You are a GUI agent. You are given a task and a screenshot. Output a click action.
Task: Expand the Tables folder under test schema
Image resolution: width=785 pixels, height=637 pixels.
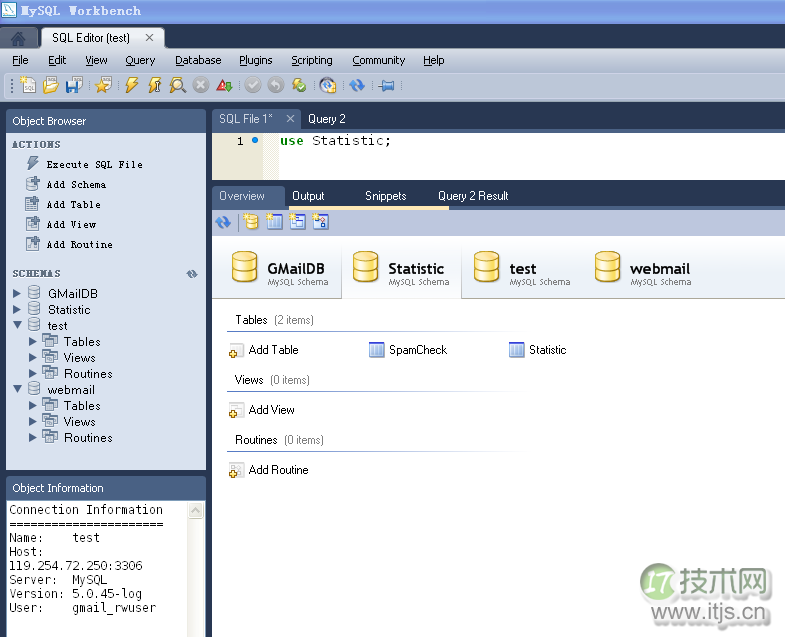tap(33, 342)
